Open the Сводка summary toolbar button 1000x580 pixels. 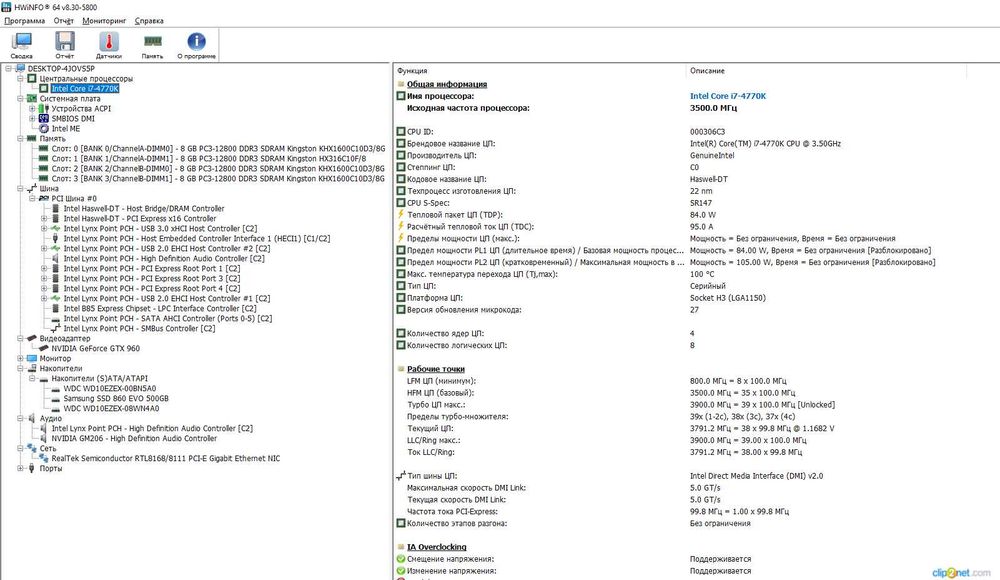[22, 46]
